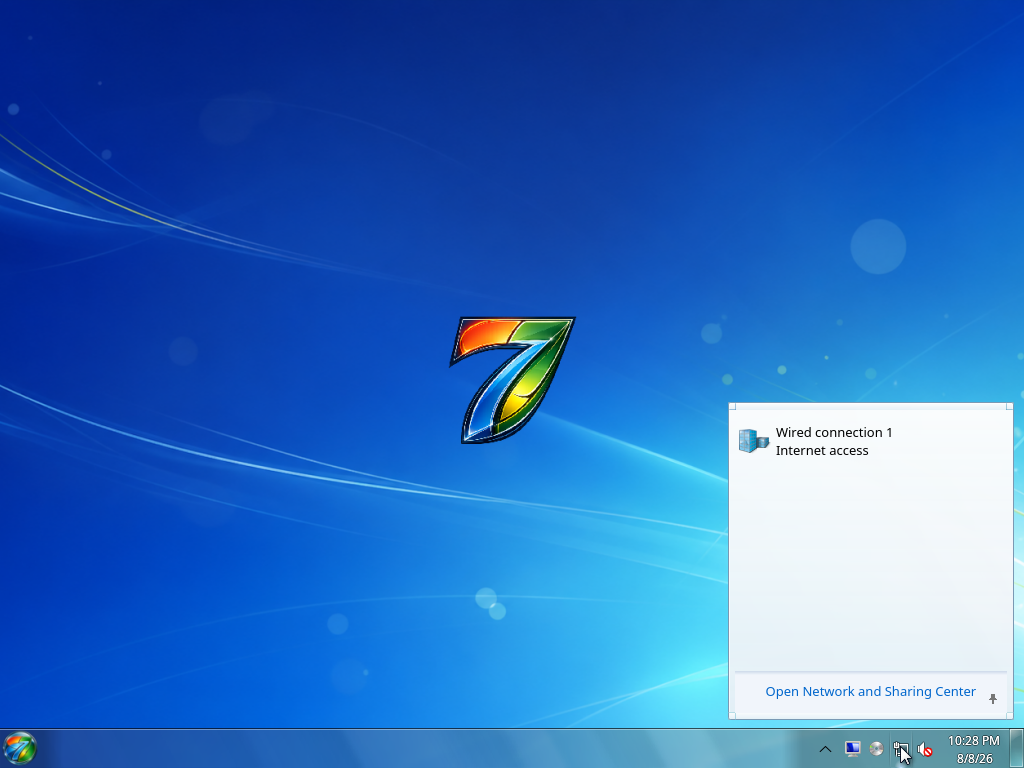The image size is (1024, 768).
Task: Pin the network popup with pushpin
Action: [x=993, y=699]
